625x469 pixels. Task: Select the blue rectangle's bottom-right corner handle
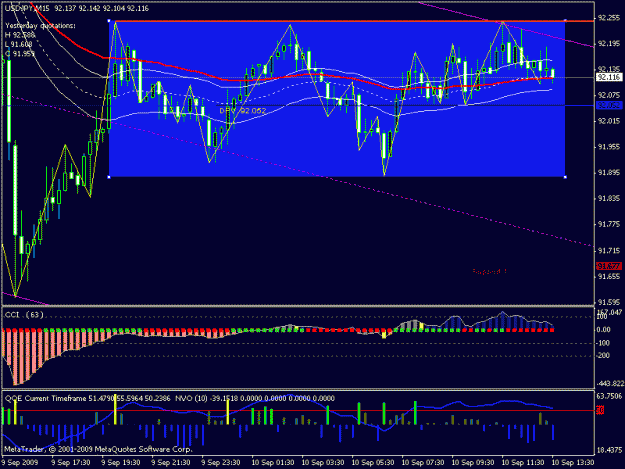565,177
